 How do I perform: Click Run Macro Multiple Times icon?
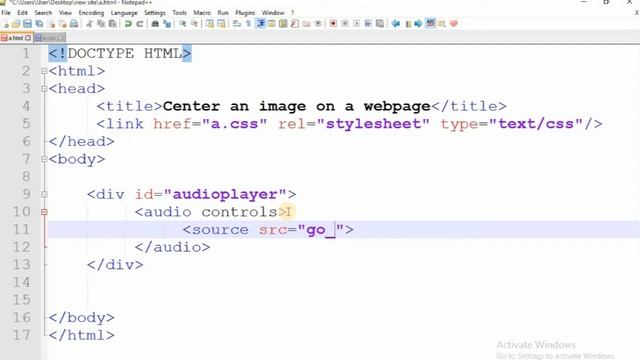(368, 24)
